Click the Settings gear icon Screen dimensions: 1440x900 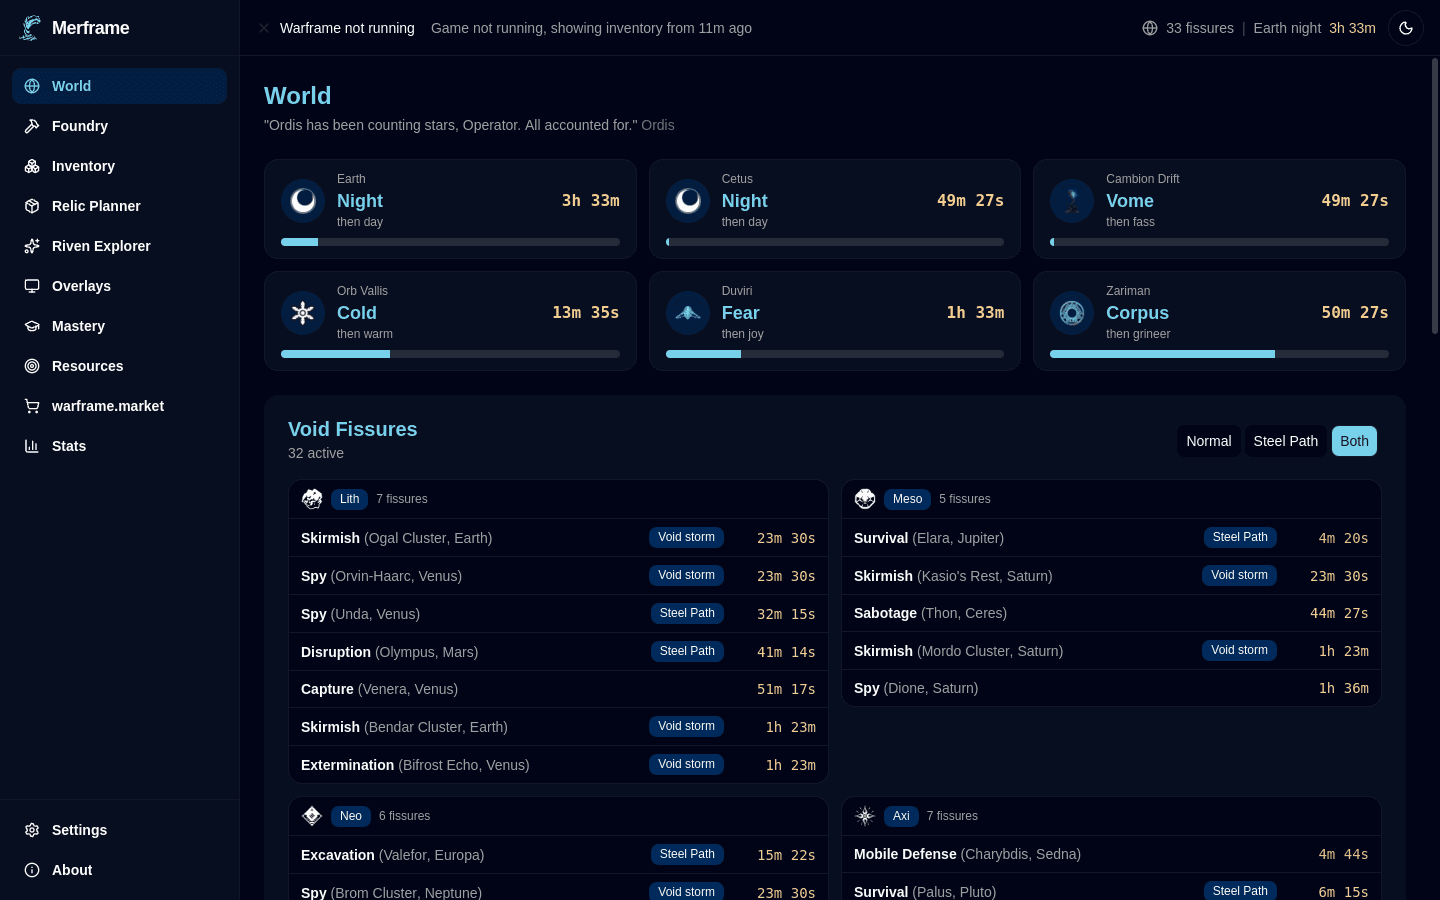pos(32,830)
